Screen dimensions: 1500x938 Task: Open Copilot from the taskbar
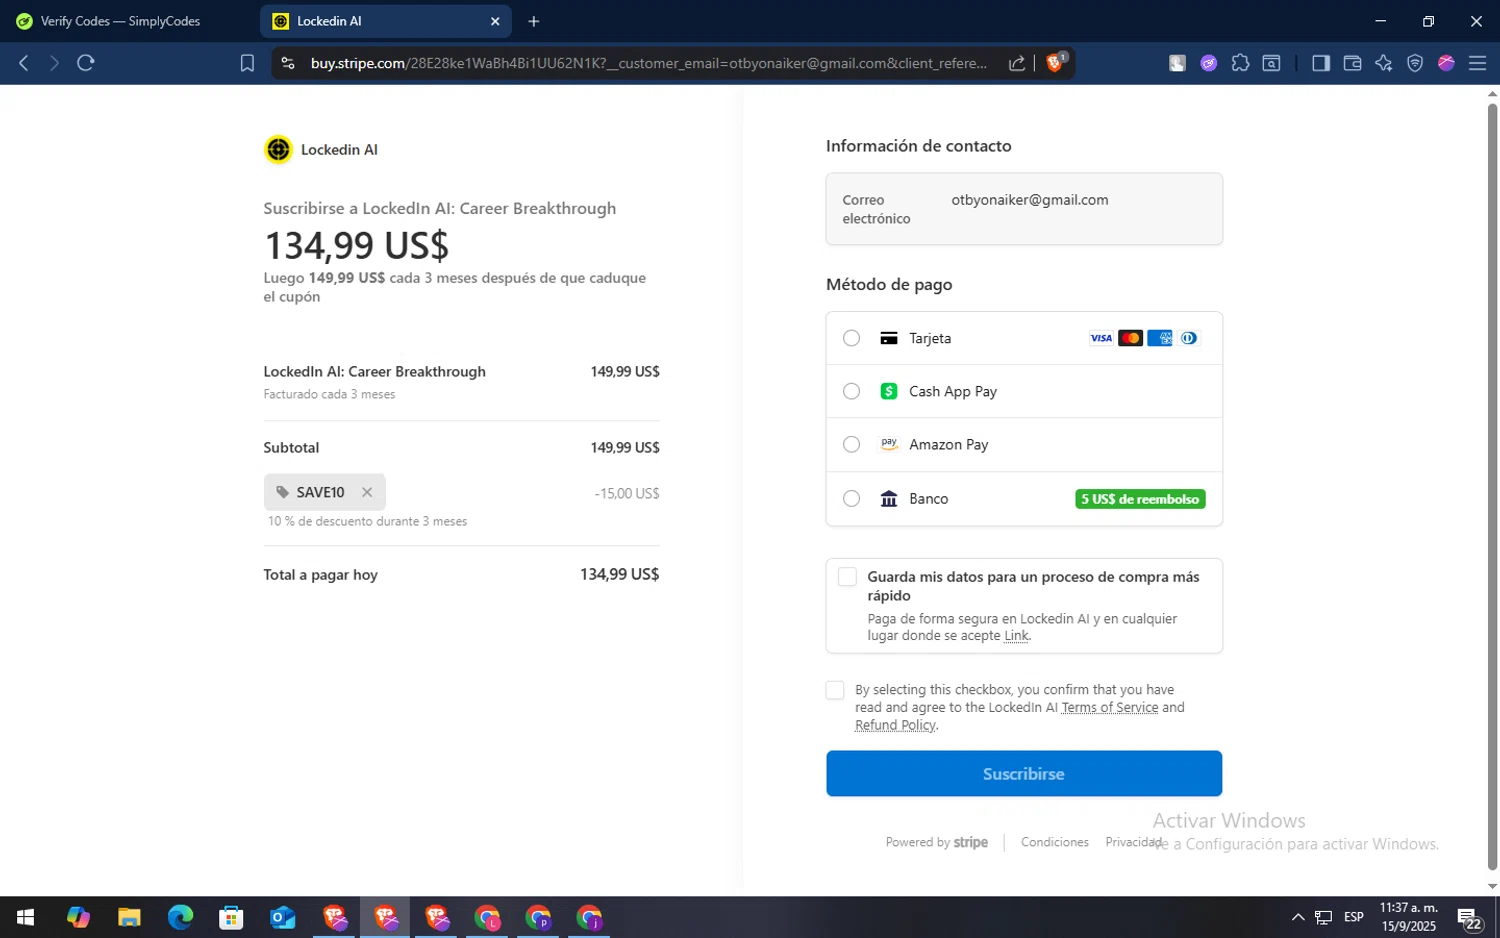pyautogui.click(x=78, y=917)
